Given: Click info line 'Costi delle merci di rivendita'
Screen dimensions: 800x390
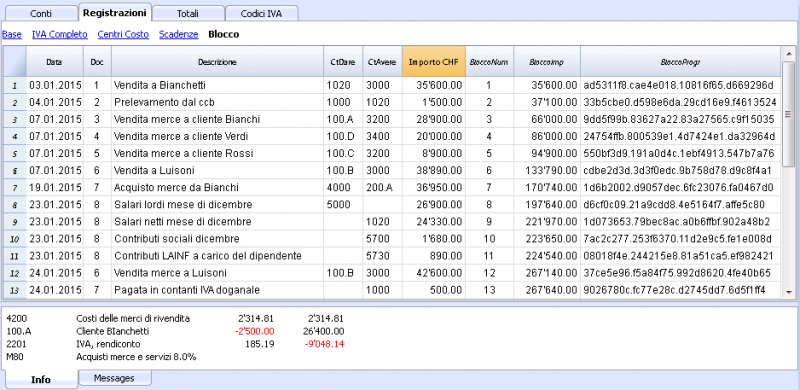Looking at the screenshot, I should [133, 319].
